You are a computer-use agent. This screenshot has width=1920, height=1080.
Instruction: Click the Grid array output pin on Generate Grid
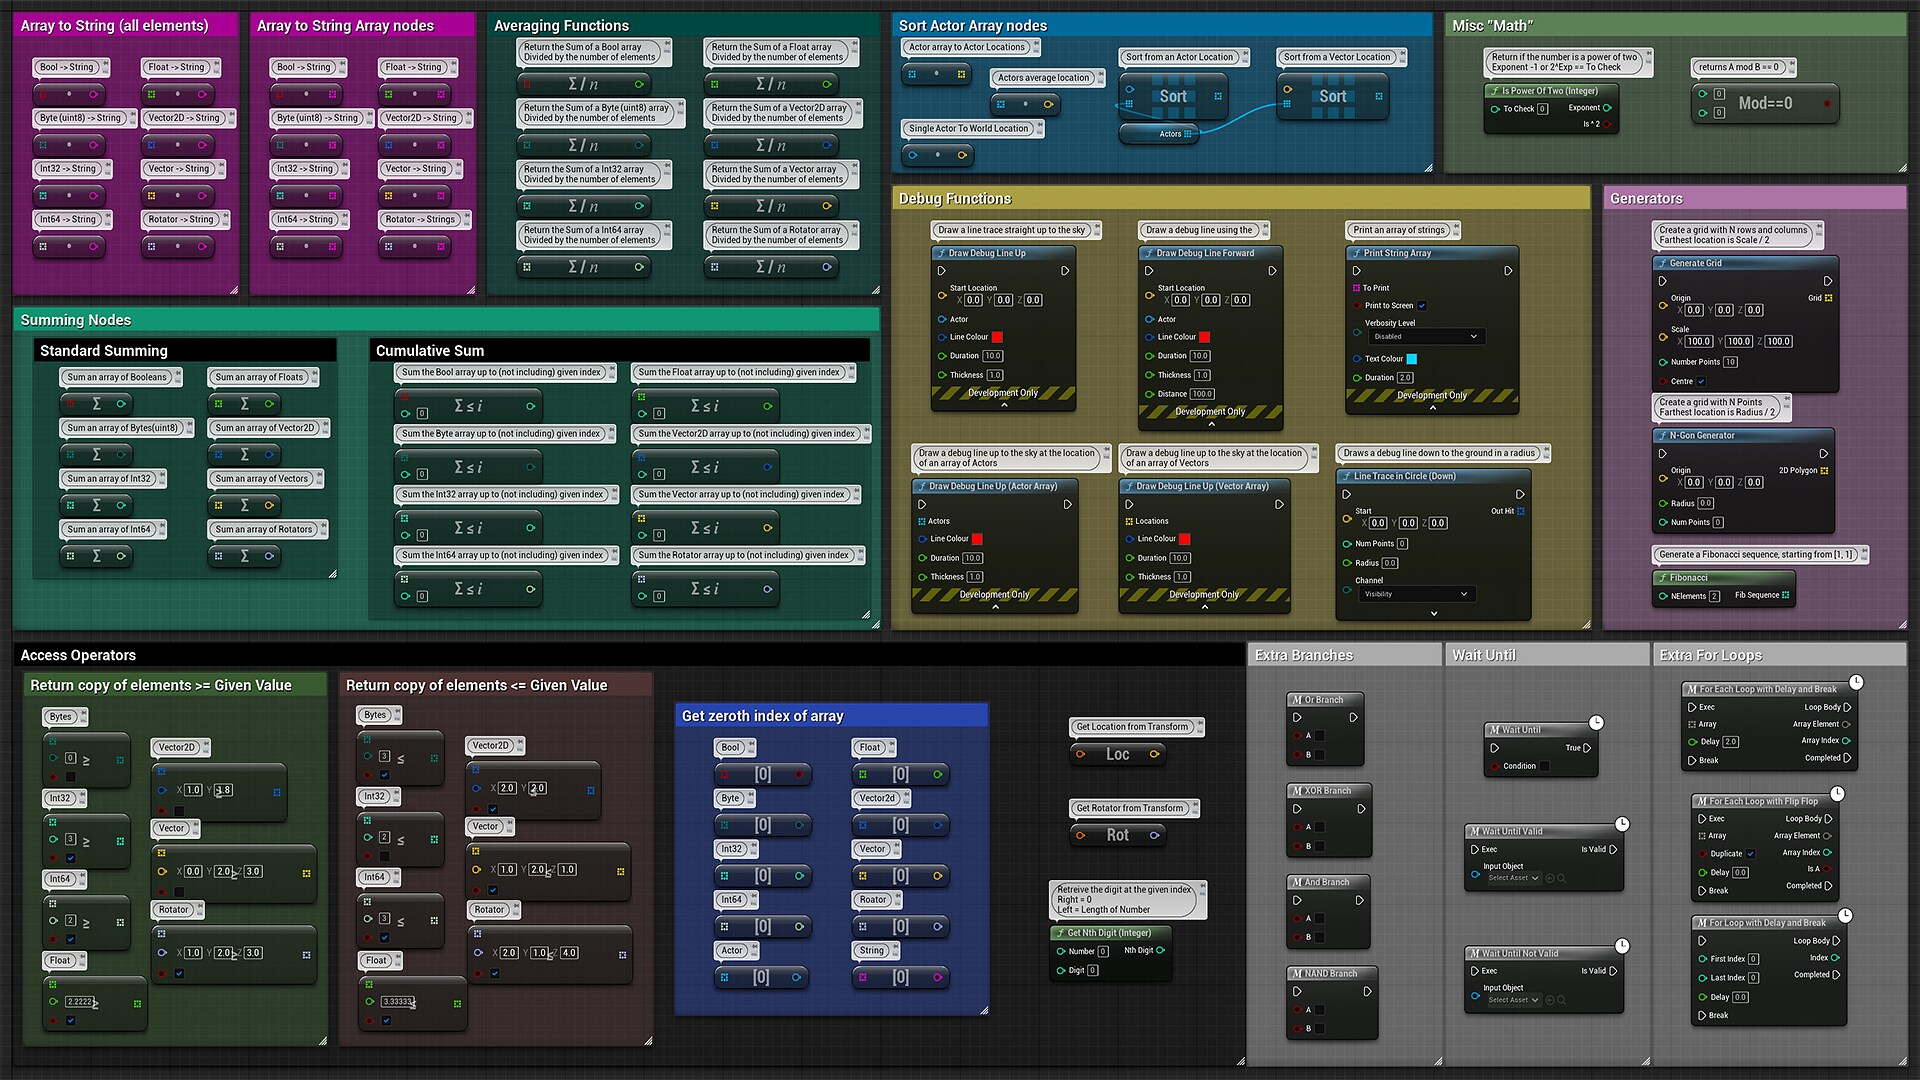[x=1828, y=298]
